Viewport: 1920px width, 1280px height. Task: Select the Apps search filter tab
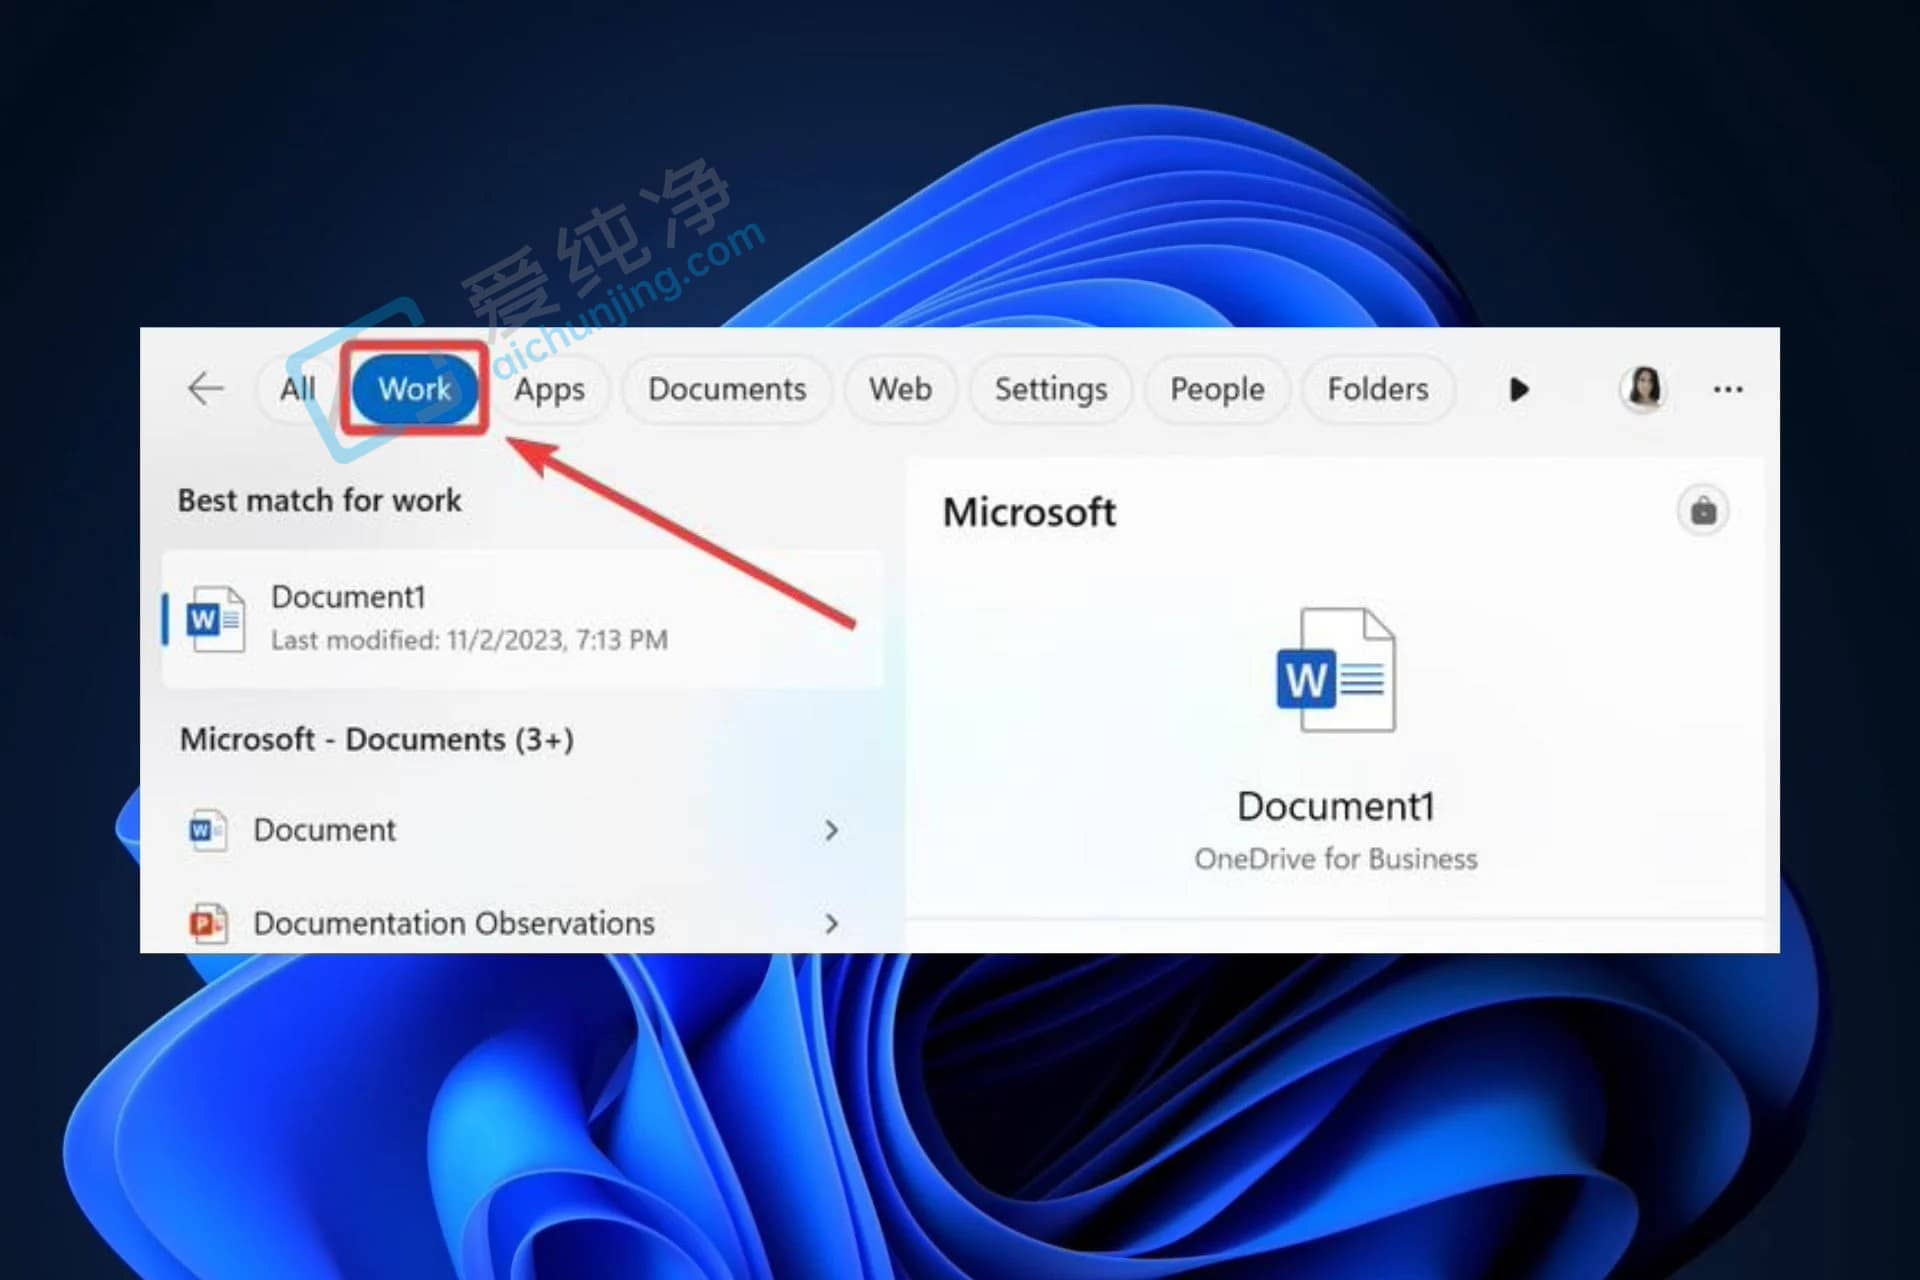point(551,386)
